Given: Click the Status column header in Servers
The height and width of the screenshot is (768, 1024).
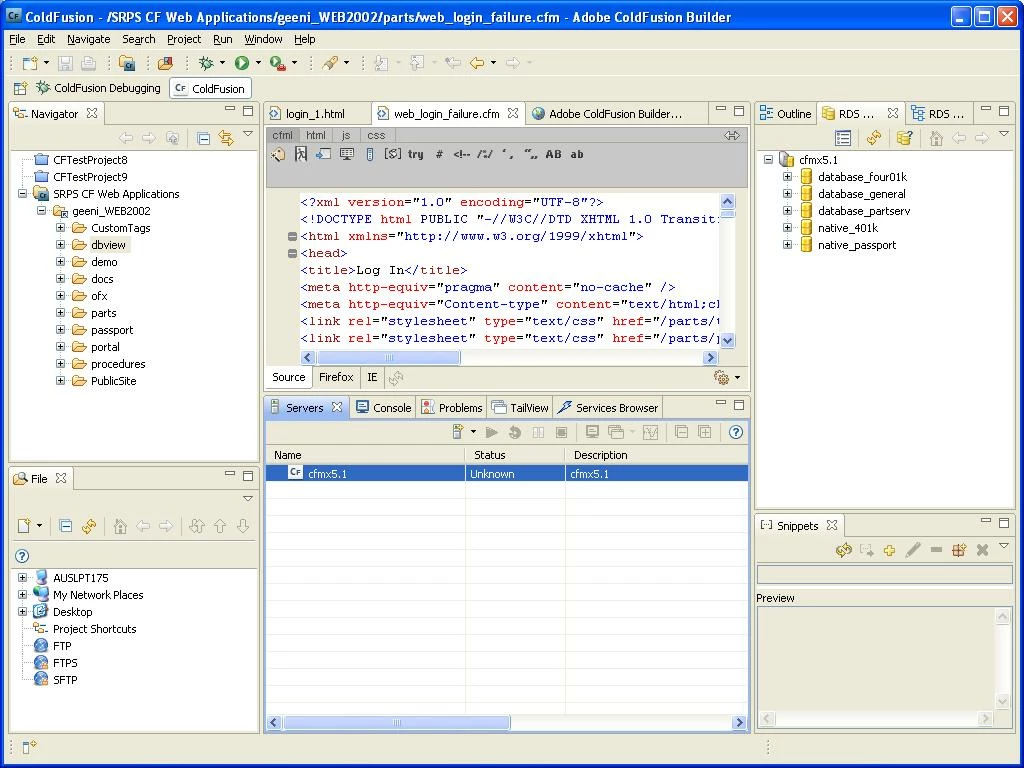Looking at the screenshot, I should 515,455.
